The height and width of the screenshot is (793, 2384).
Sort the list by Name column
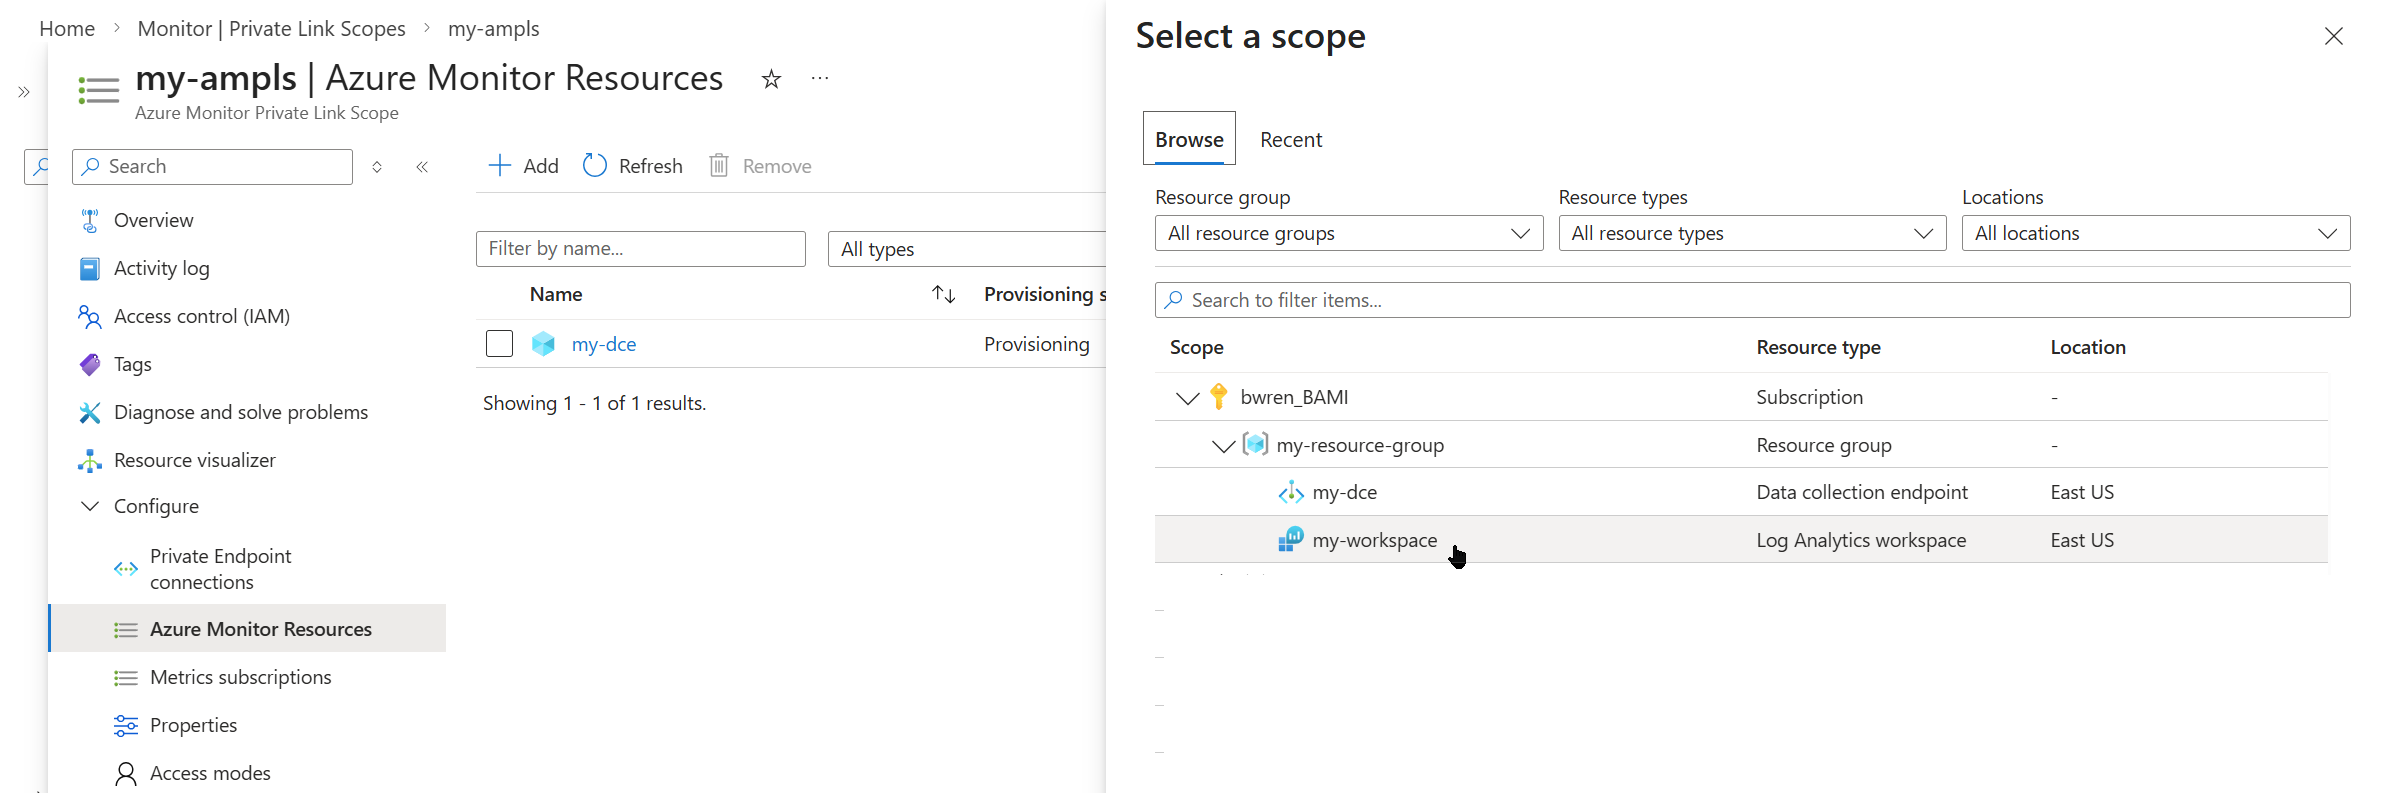(x=943, y=294)
